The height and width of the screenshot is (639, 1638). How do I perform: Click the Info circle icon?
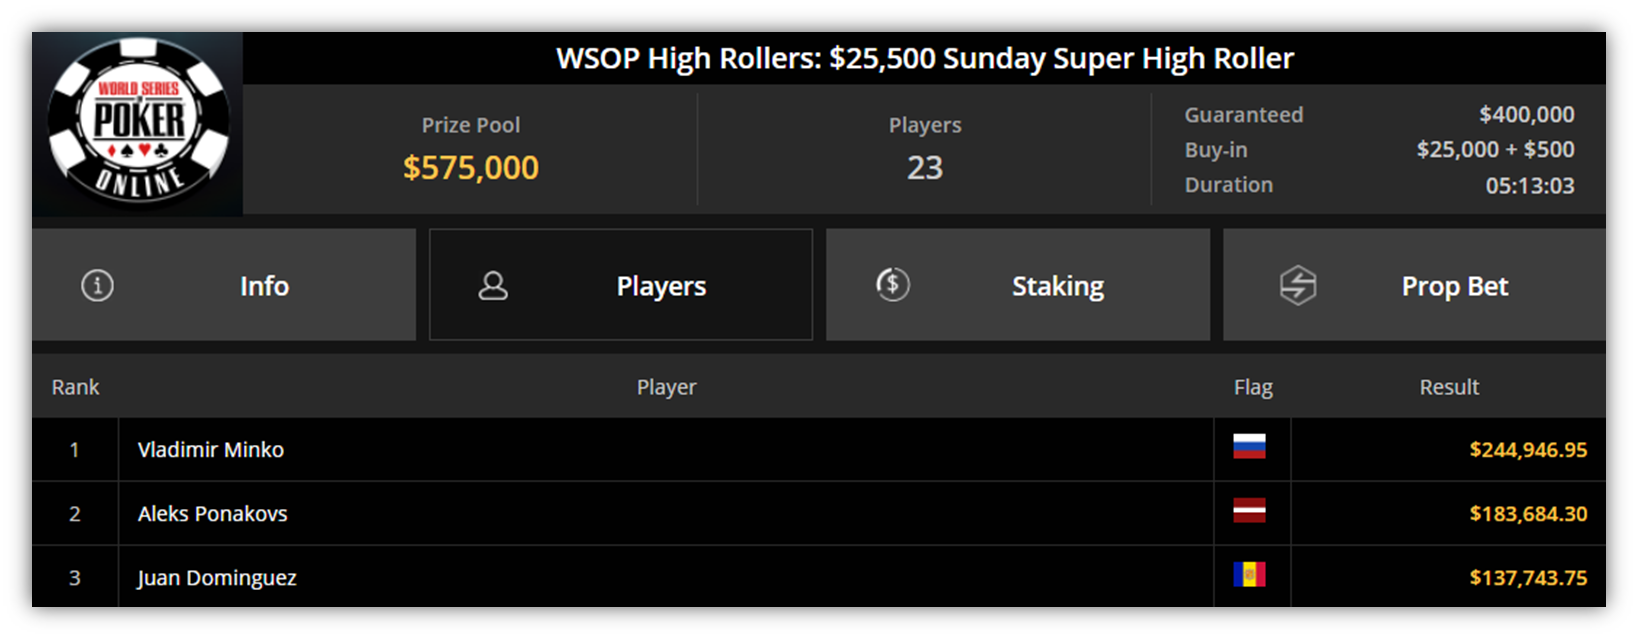97,286
